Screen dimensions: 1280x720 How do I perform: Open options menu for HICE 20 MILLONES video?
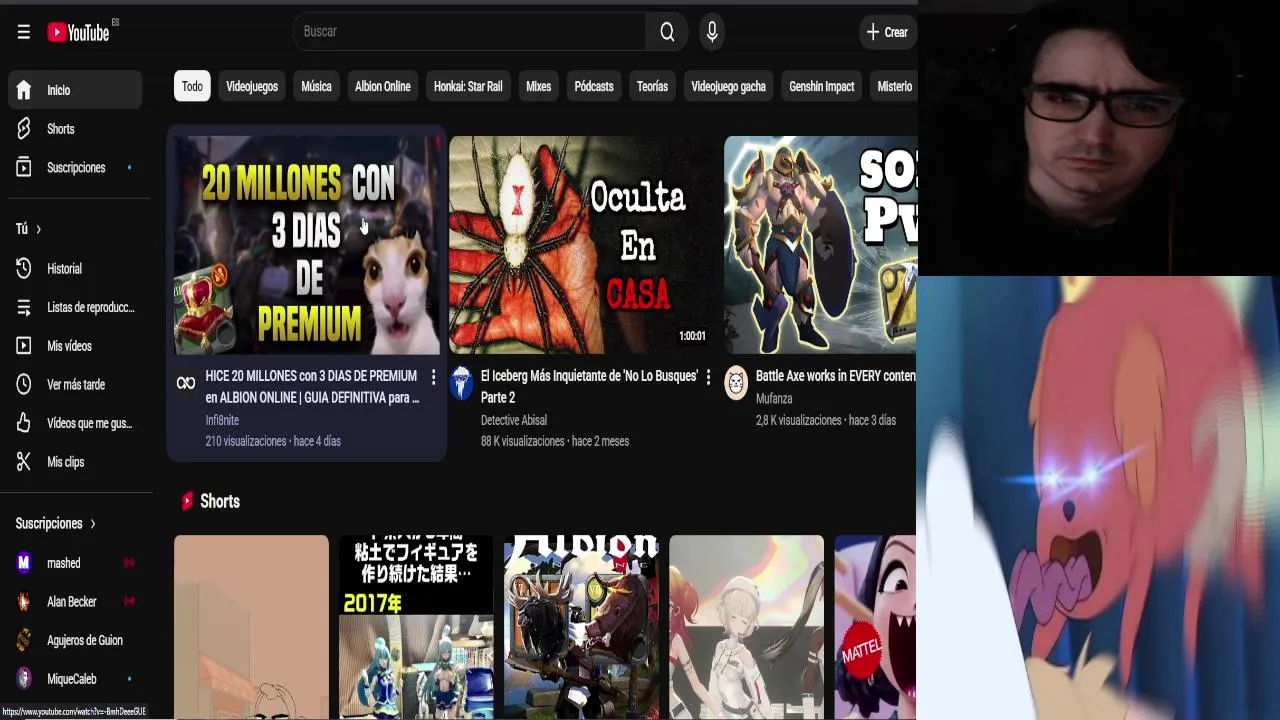click(x=433, y=377)
